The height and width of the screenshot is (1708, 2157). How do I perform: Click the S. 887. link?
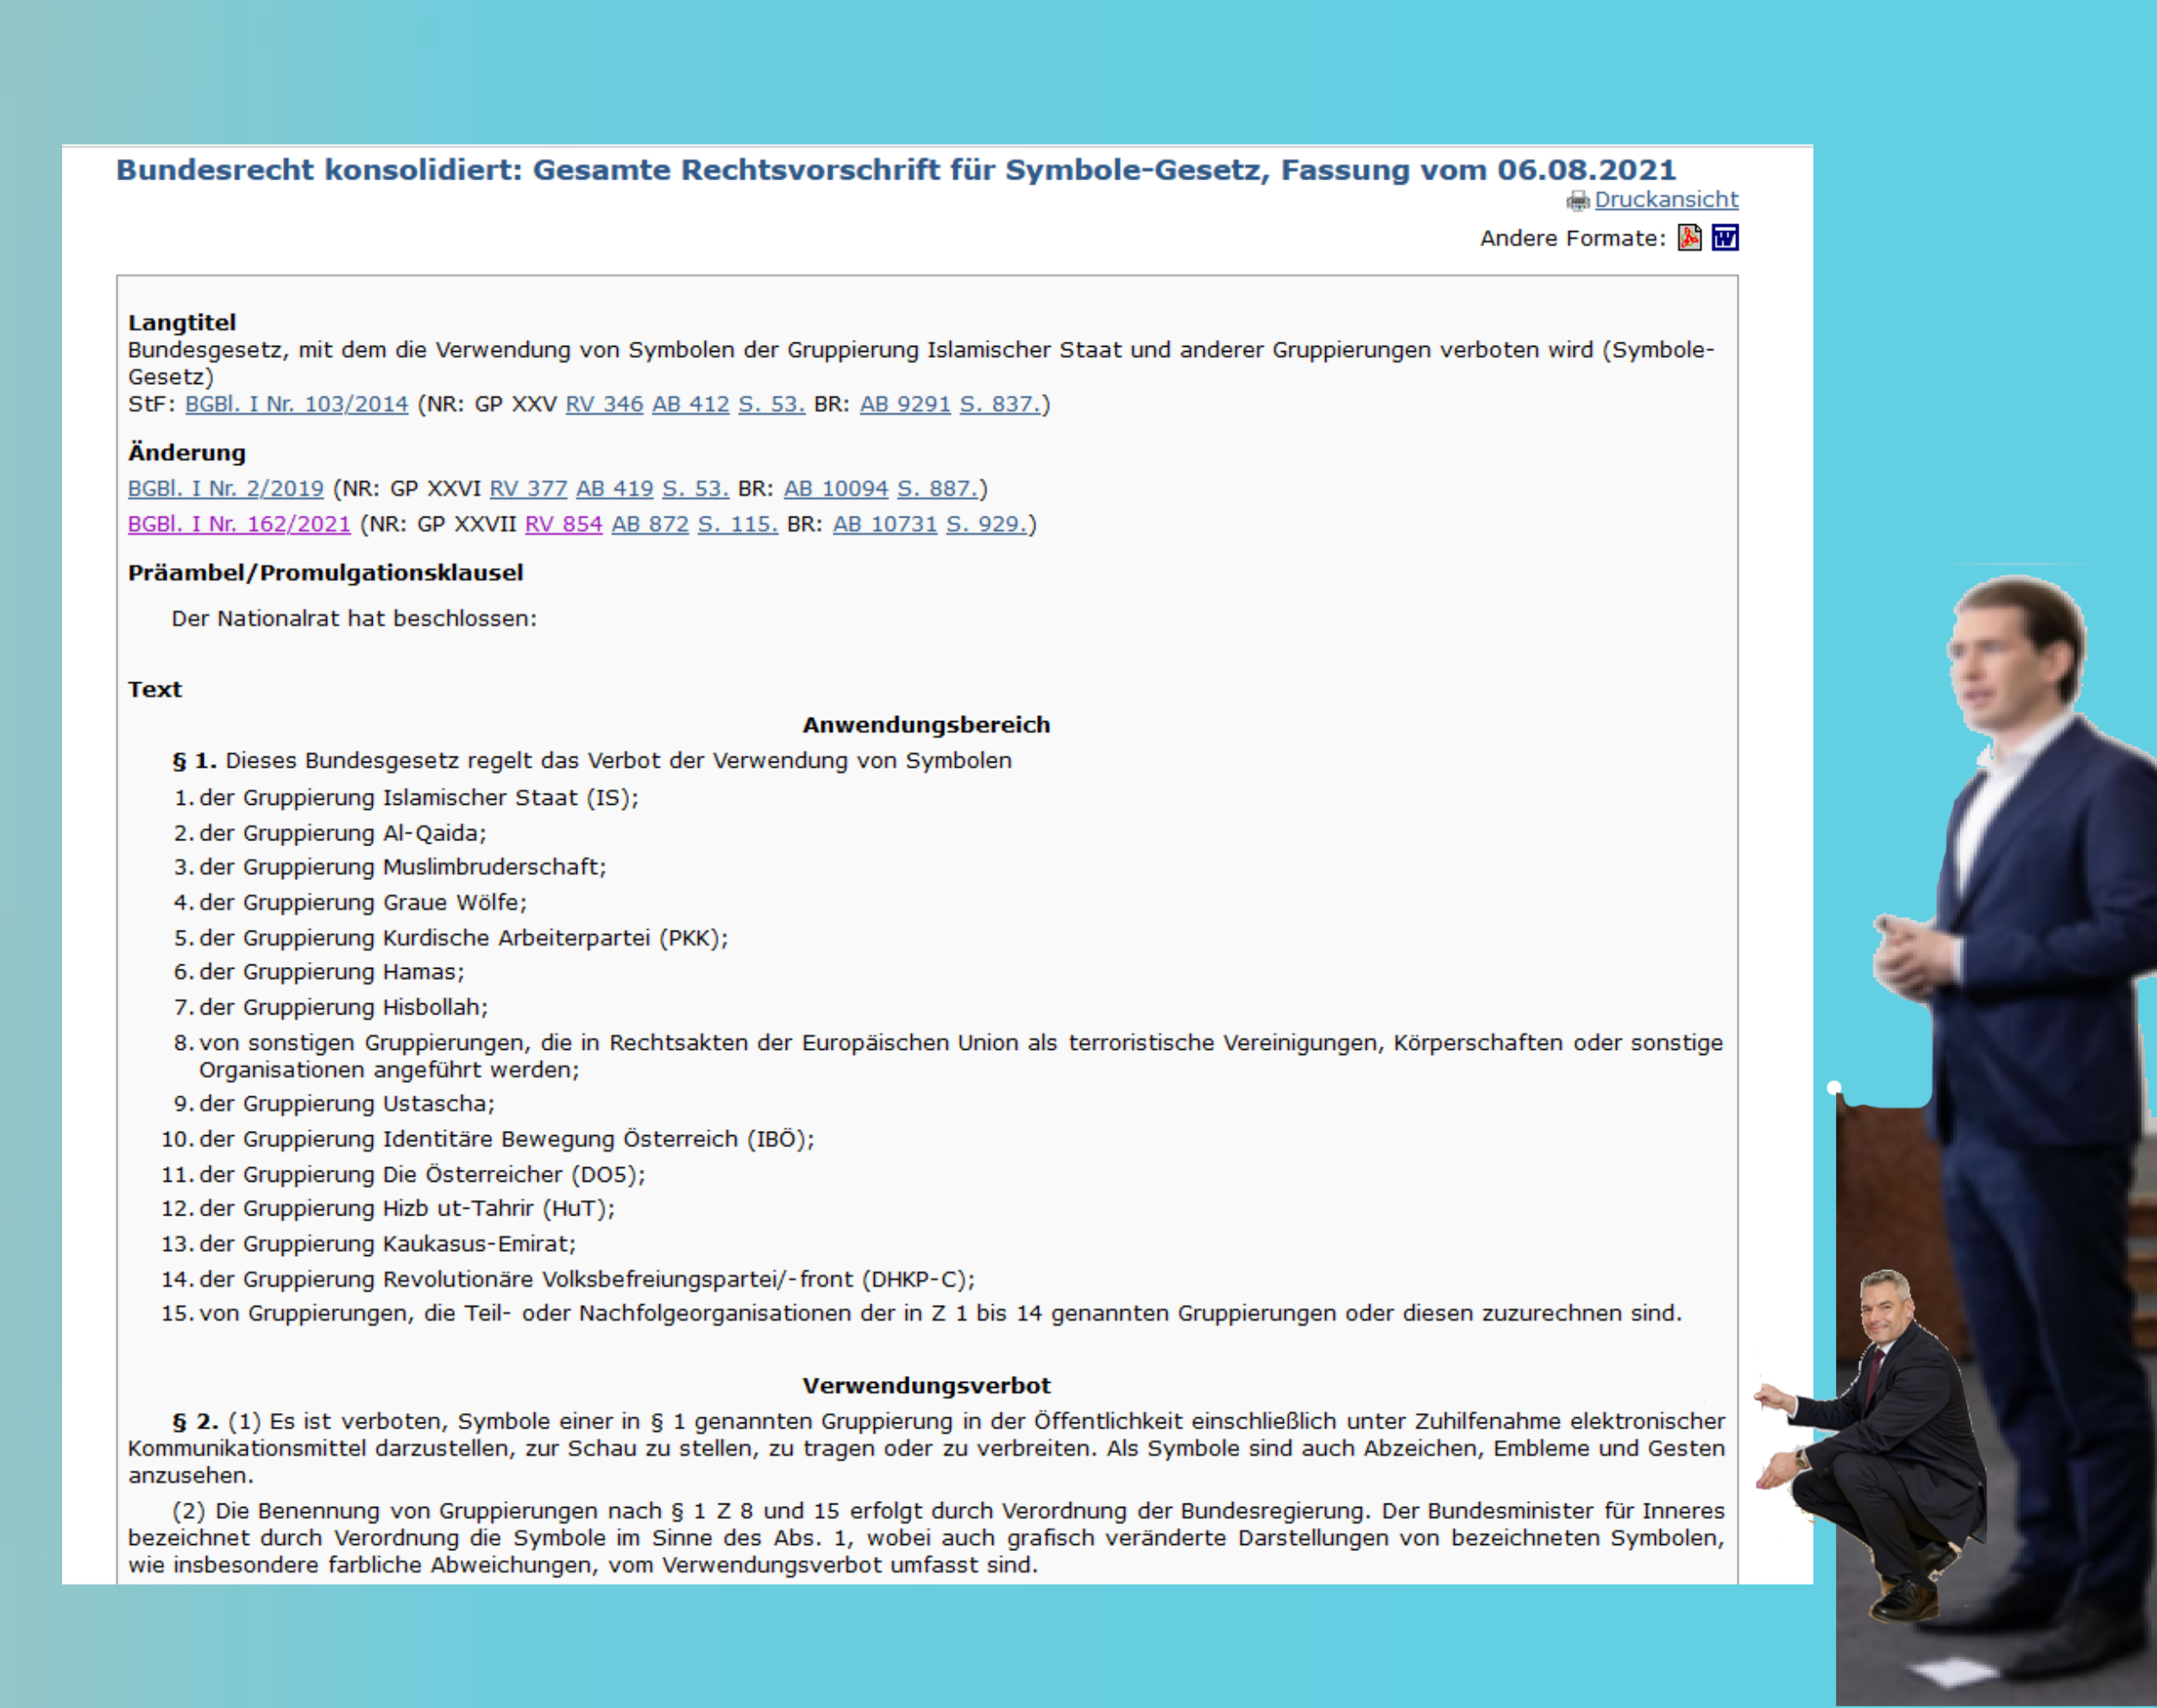[x=937, y=488]
